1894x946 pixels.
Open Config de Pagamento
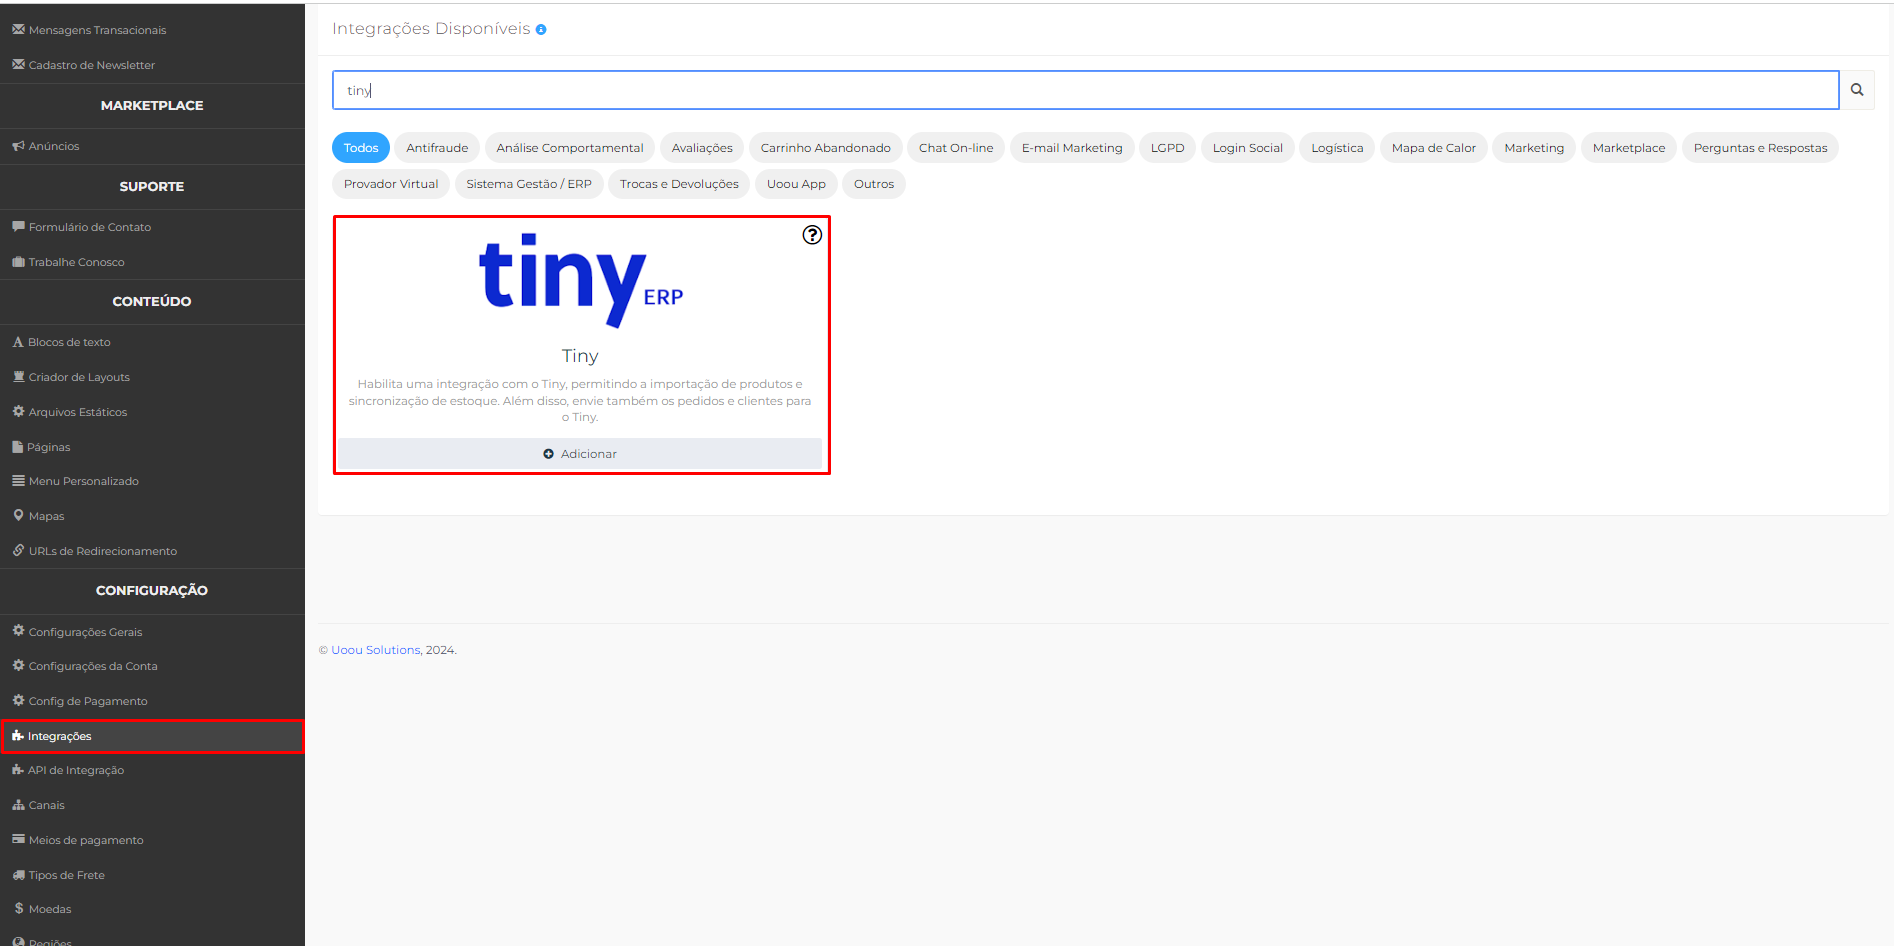point(152,701)
